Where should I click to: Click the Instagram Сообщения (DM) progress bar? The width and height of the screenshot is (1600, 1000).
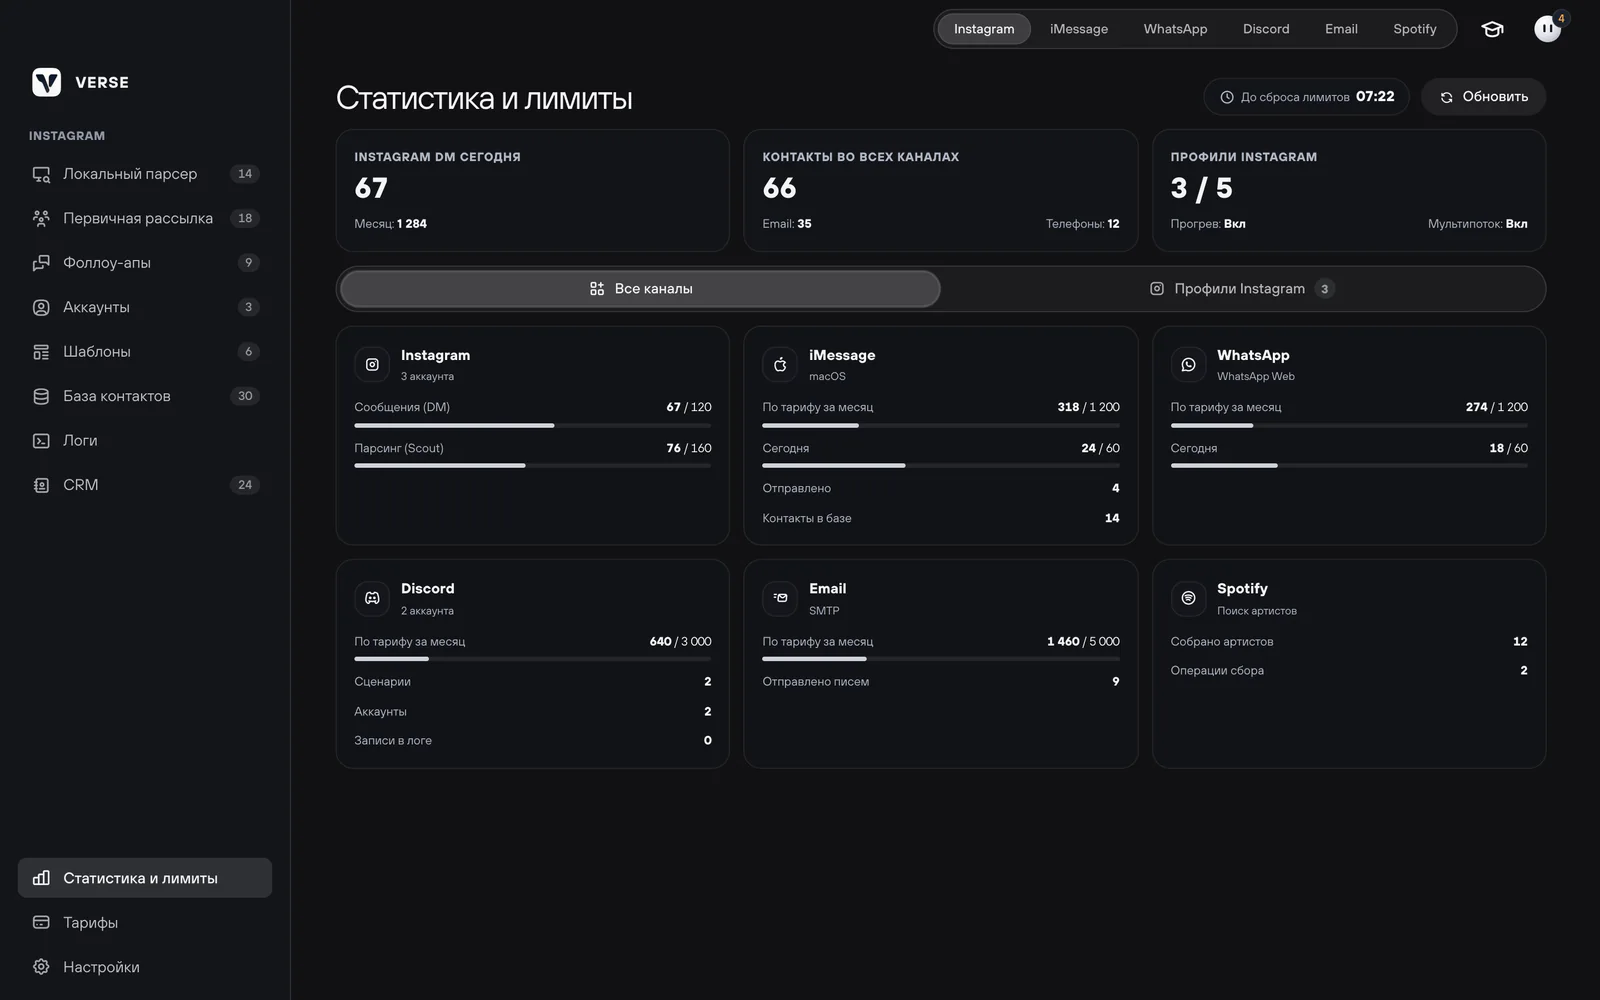(x=533, y=425)
